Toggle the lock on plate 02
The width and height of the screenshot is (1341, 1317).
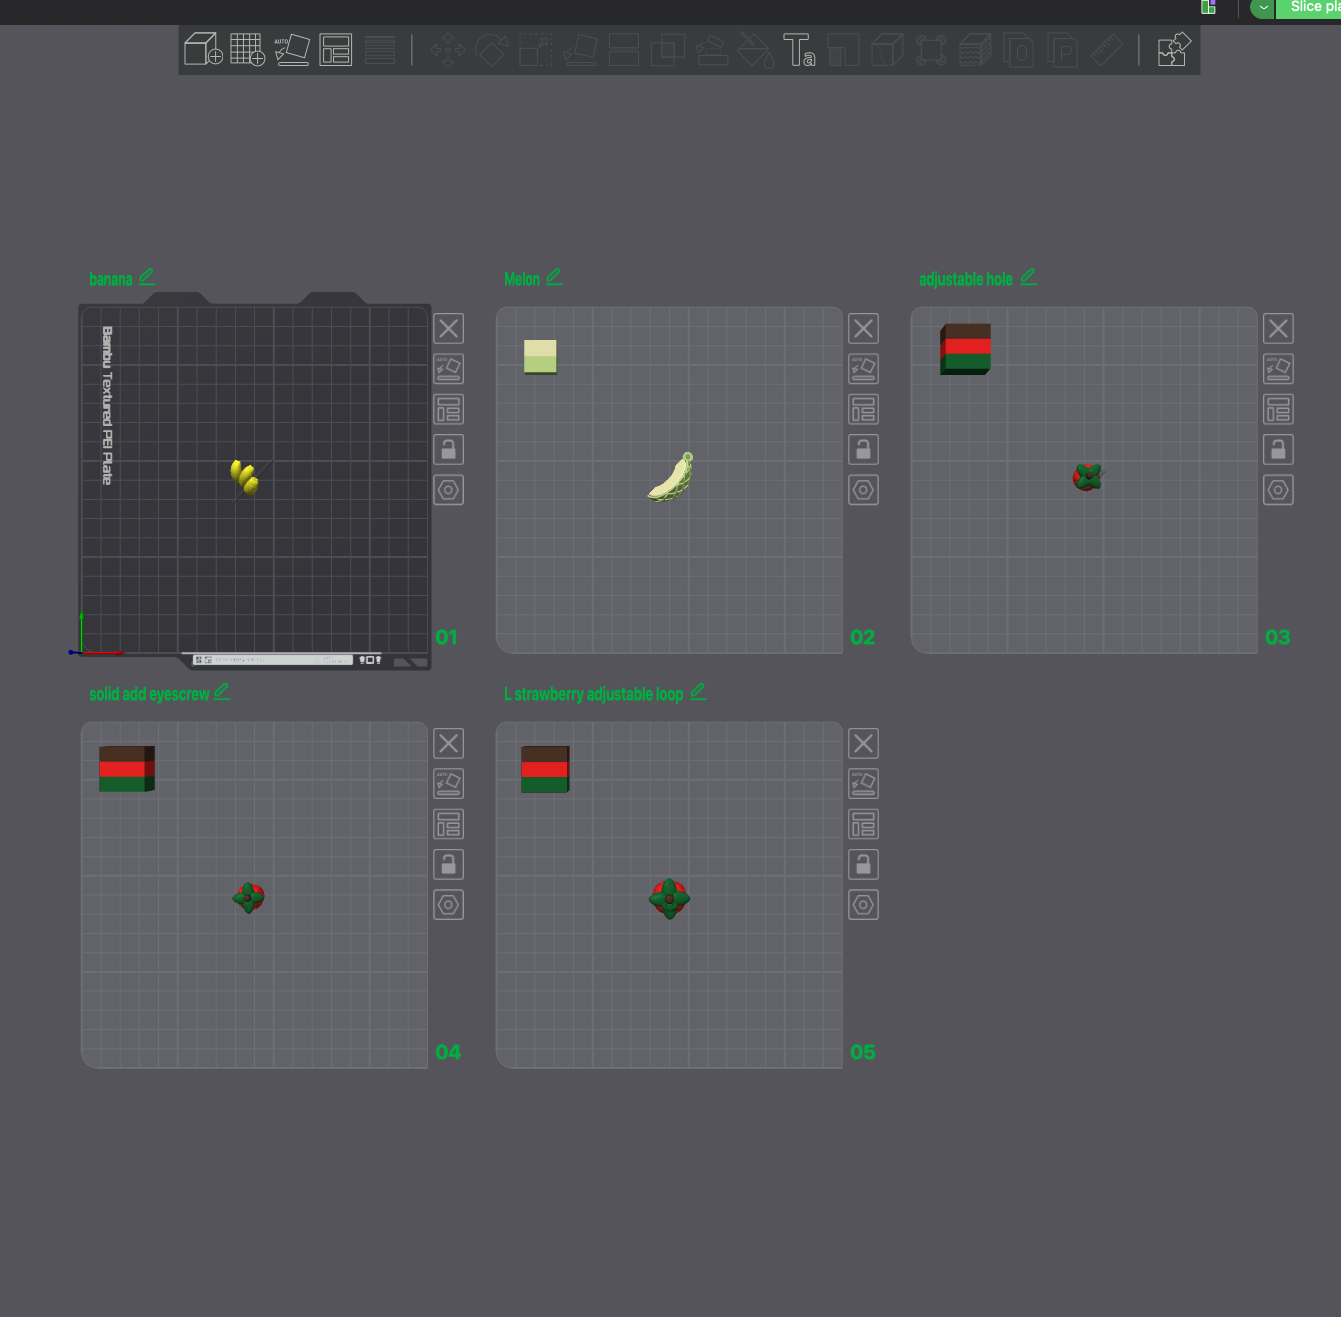[x=864, y=449]
